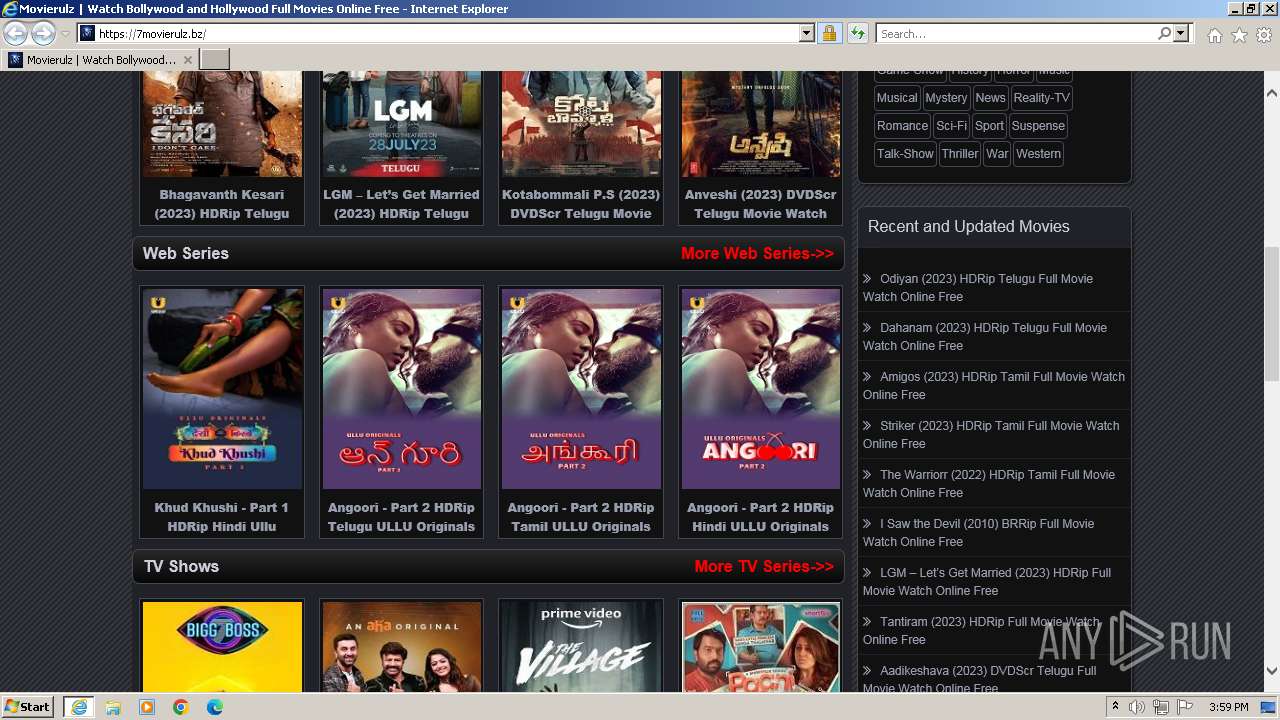Open Tantiram (2023) HDRip link

pyautogui.click(x=981, y=631)
